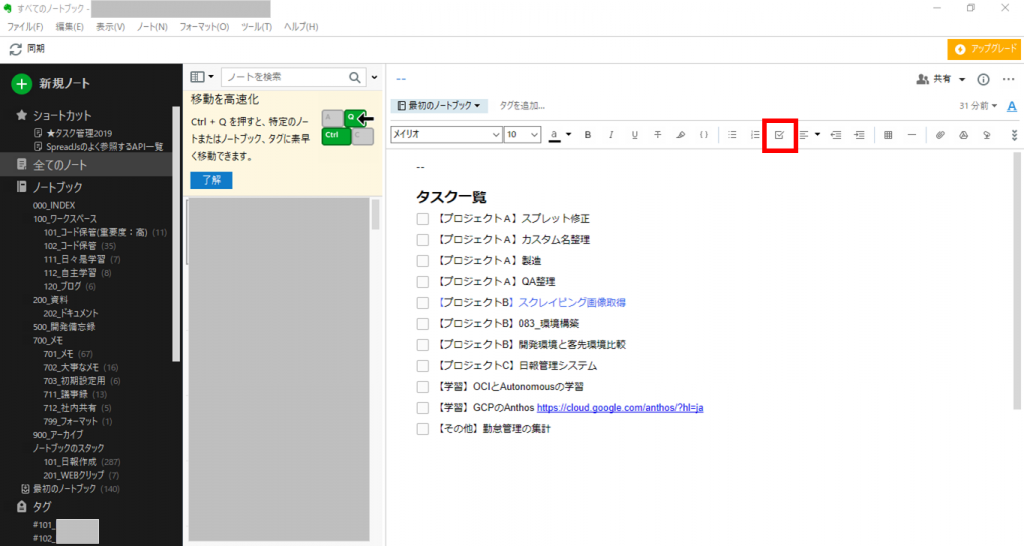Check the 開発環境と客先環境比較 task

[423, 345]
